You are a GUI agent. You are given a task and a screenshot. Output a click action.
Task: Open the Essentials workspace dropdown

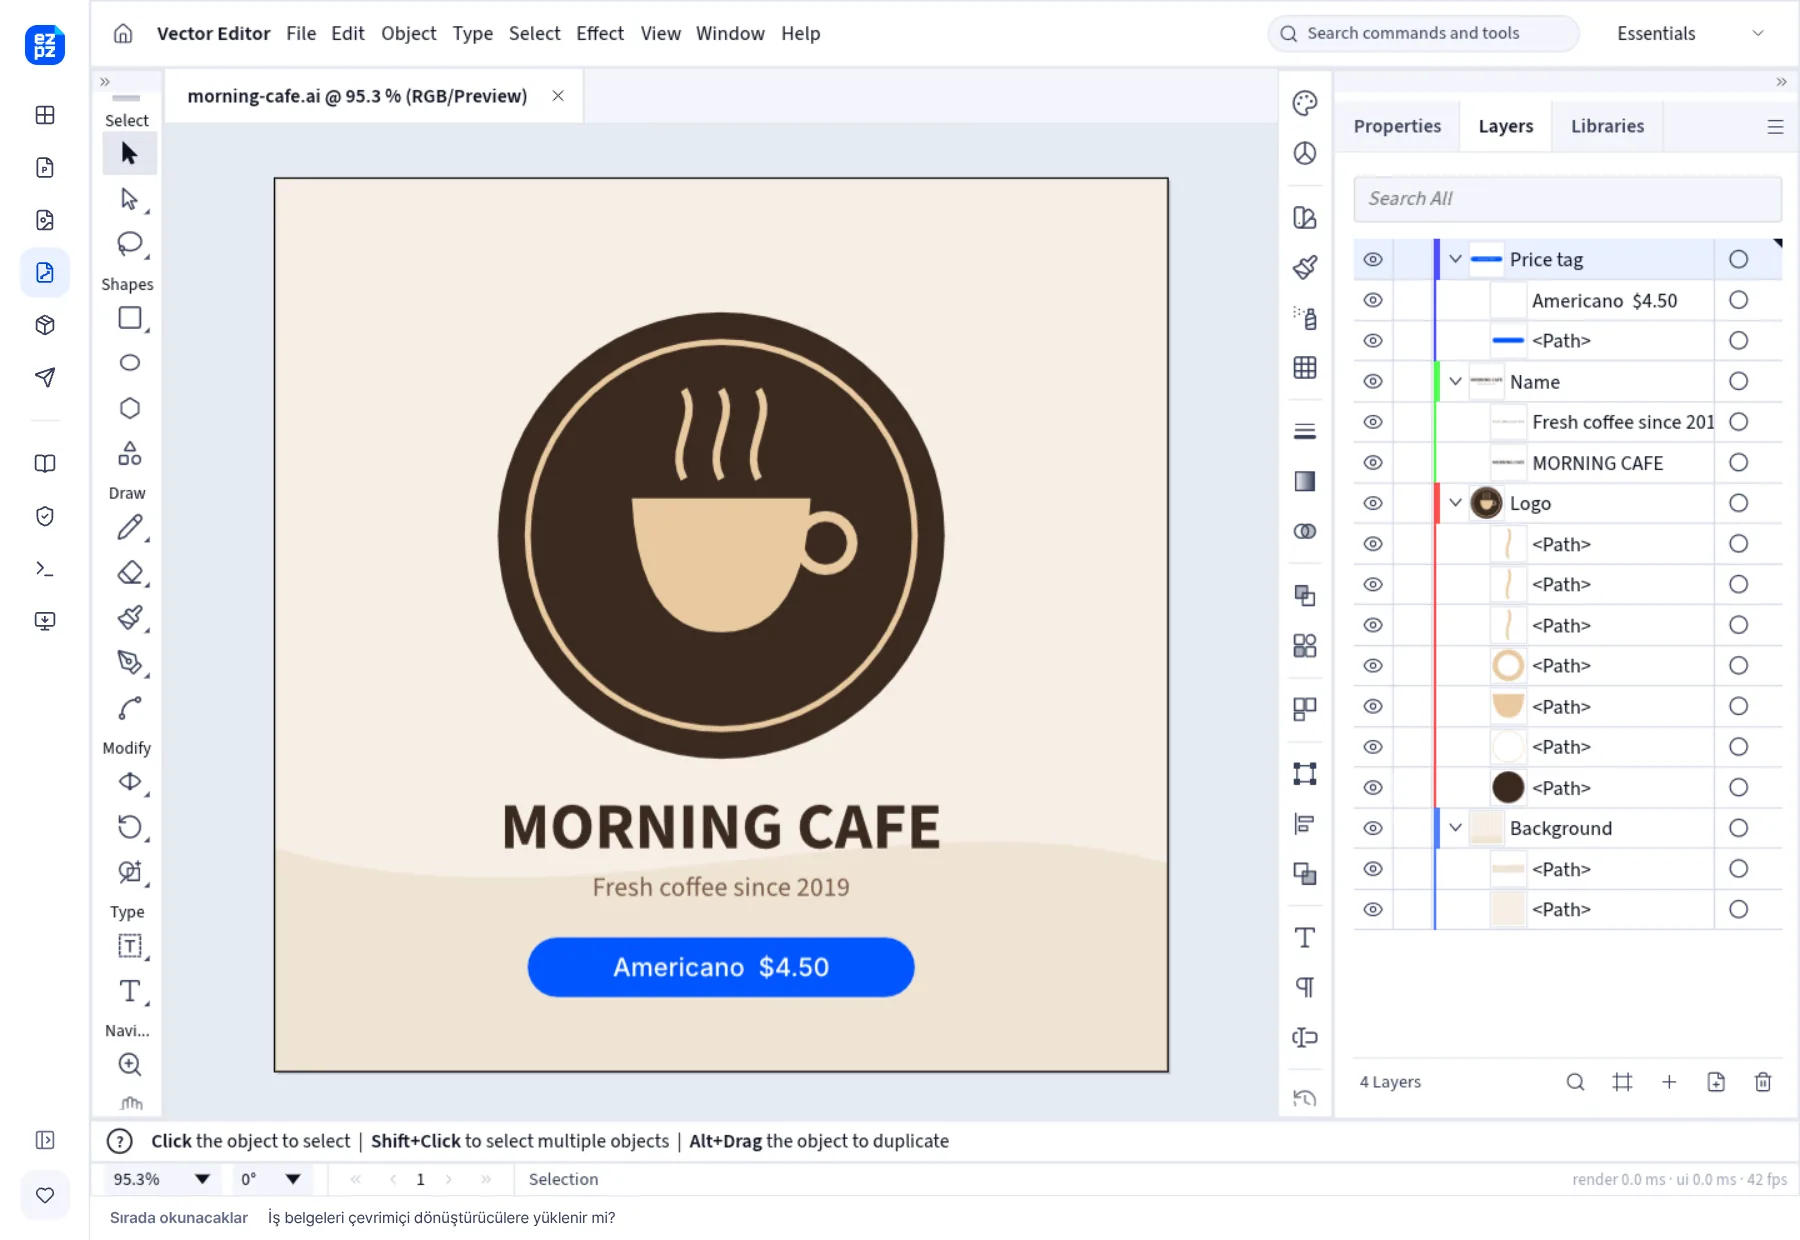1690,33
